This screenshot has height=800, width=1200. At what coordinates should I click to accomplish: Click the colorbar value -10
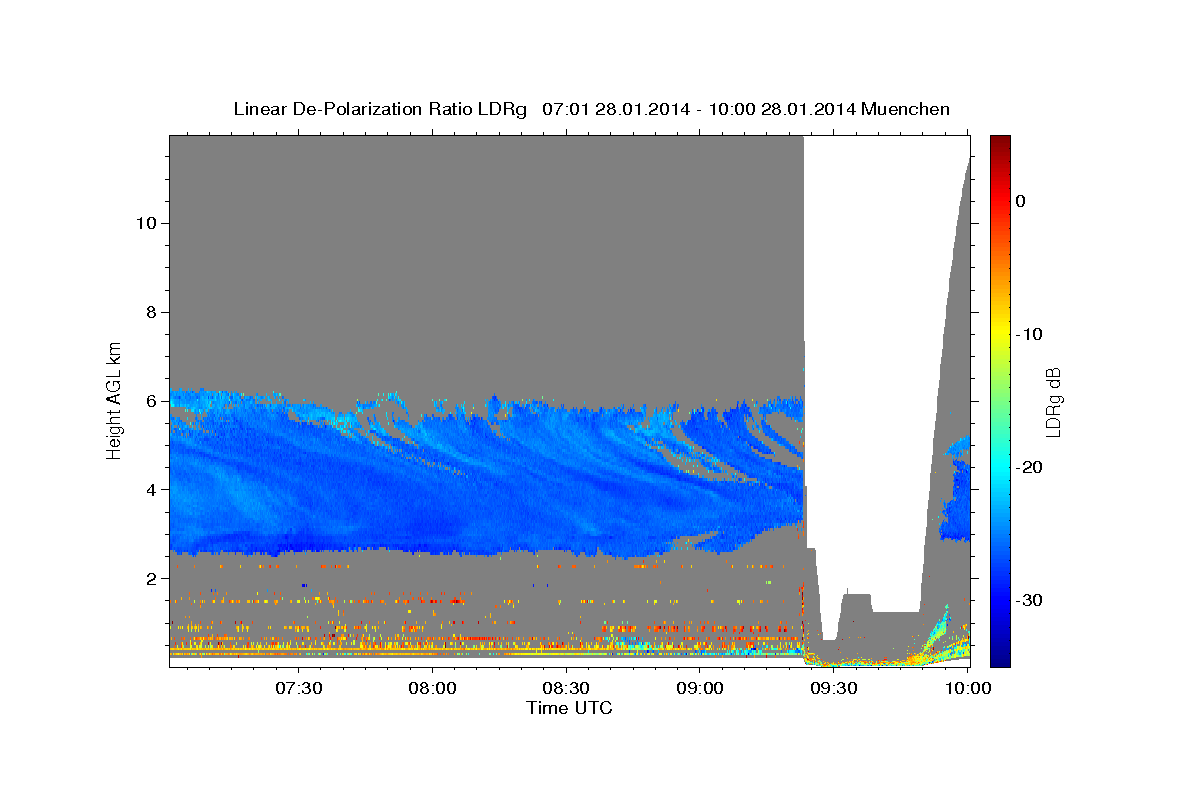point(1030,334)
